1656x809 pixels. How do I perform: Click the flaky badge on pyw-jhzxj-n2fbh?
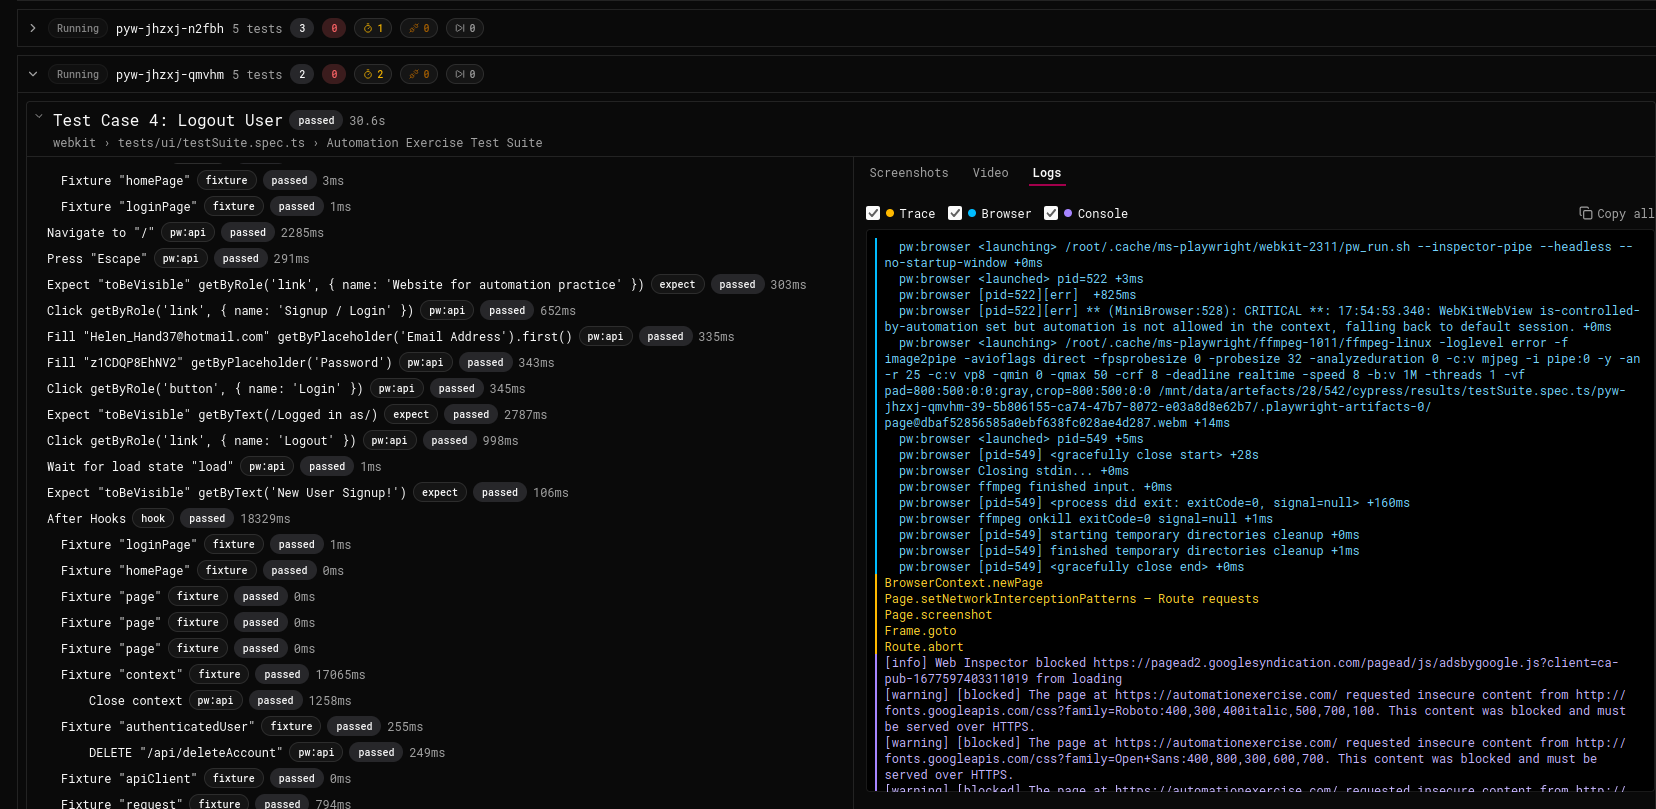(419, 28)
